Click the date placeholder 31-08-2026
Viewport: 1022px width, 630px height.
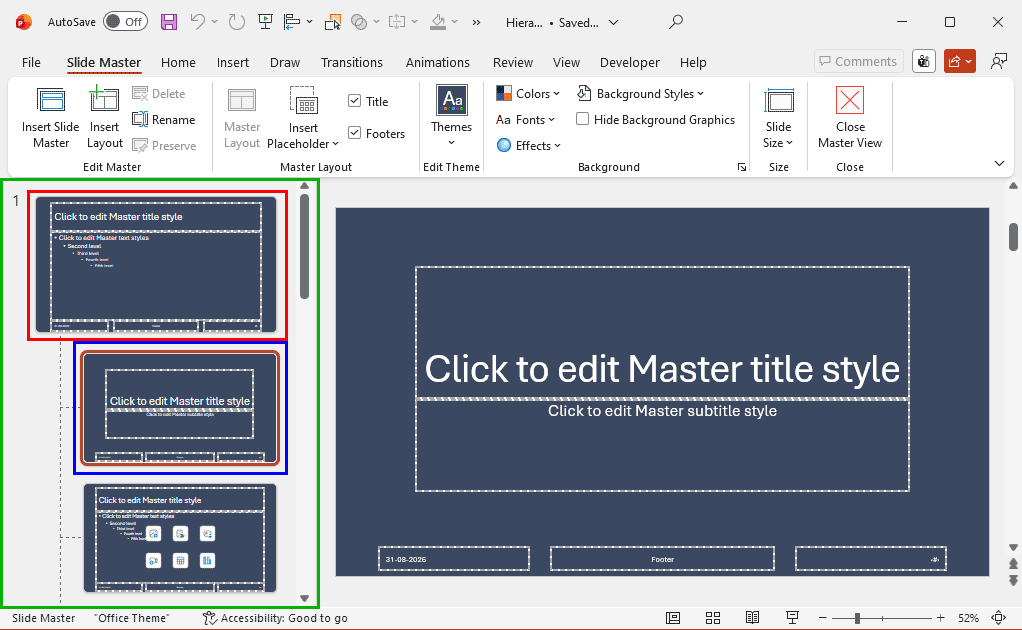point(454,559)
